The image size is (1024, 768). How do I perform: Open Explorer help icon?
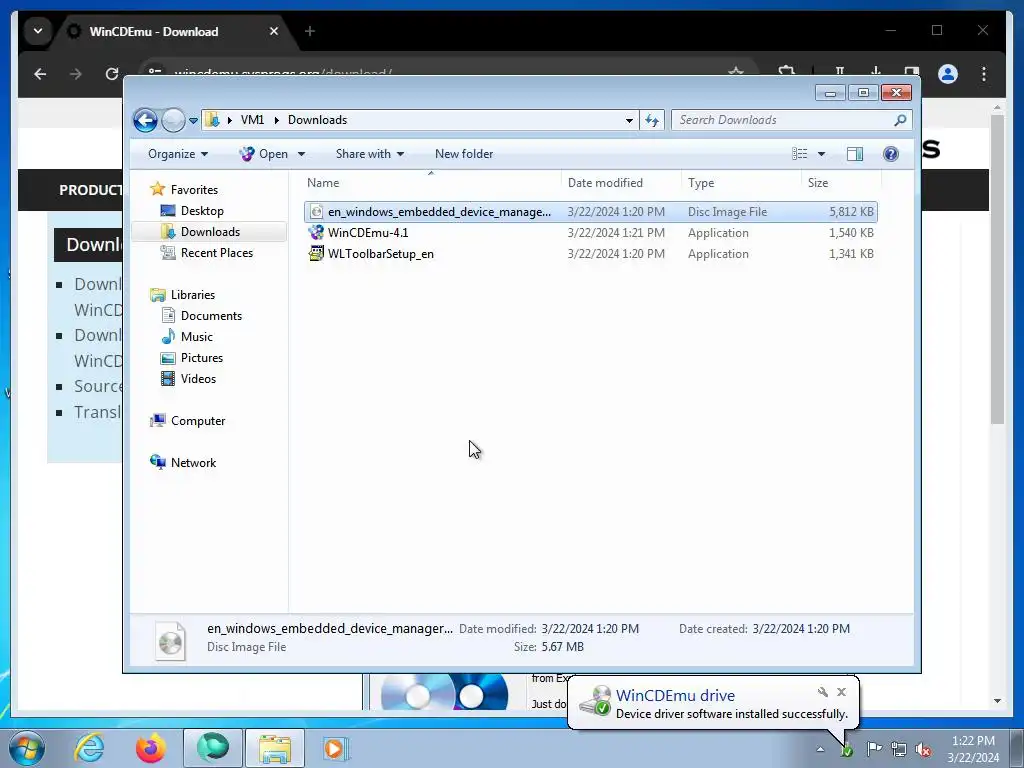[x=891, y=154]
